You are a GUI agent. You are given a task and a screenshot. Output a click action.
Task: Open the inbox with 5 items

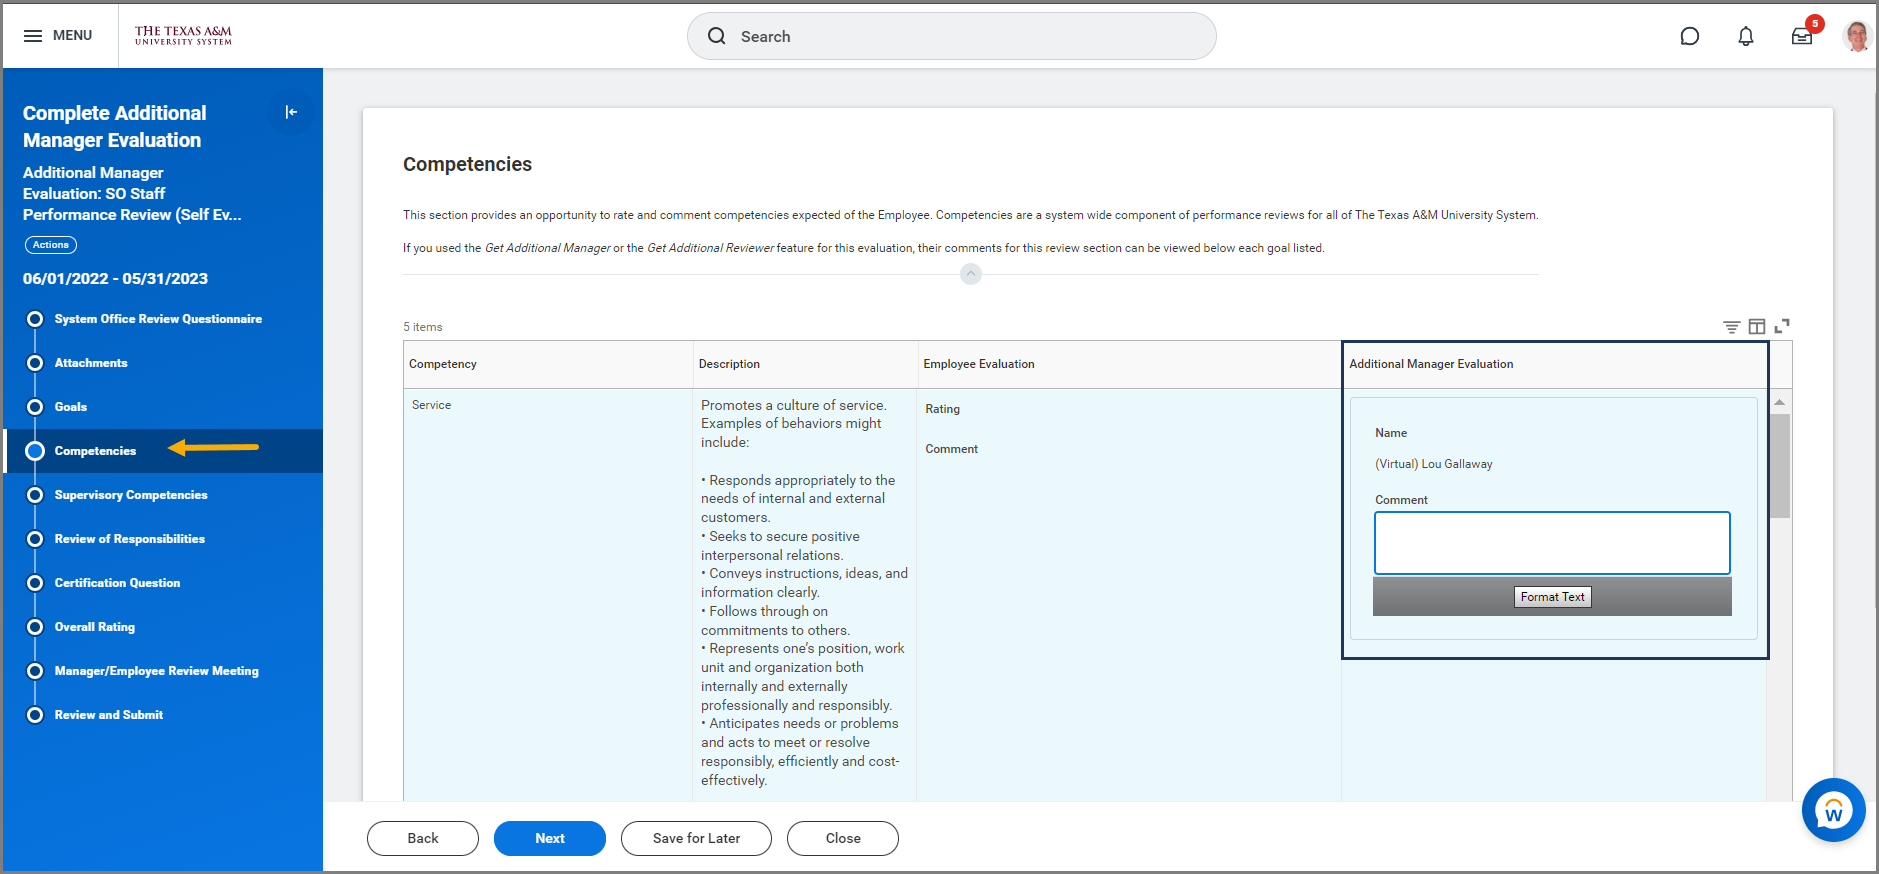(x=1801, y=37)
